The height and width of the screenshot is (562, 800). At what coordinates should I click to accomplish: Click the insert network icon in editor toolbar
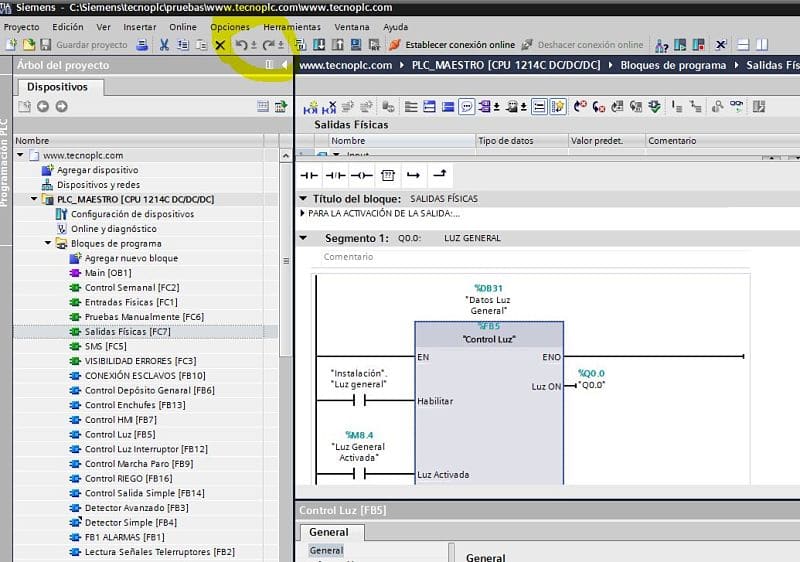[x=310, y=107]
